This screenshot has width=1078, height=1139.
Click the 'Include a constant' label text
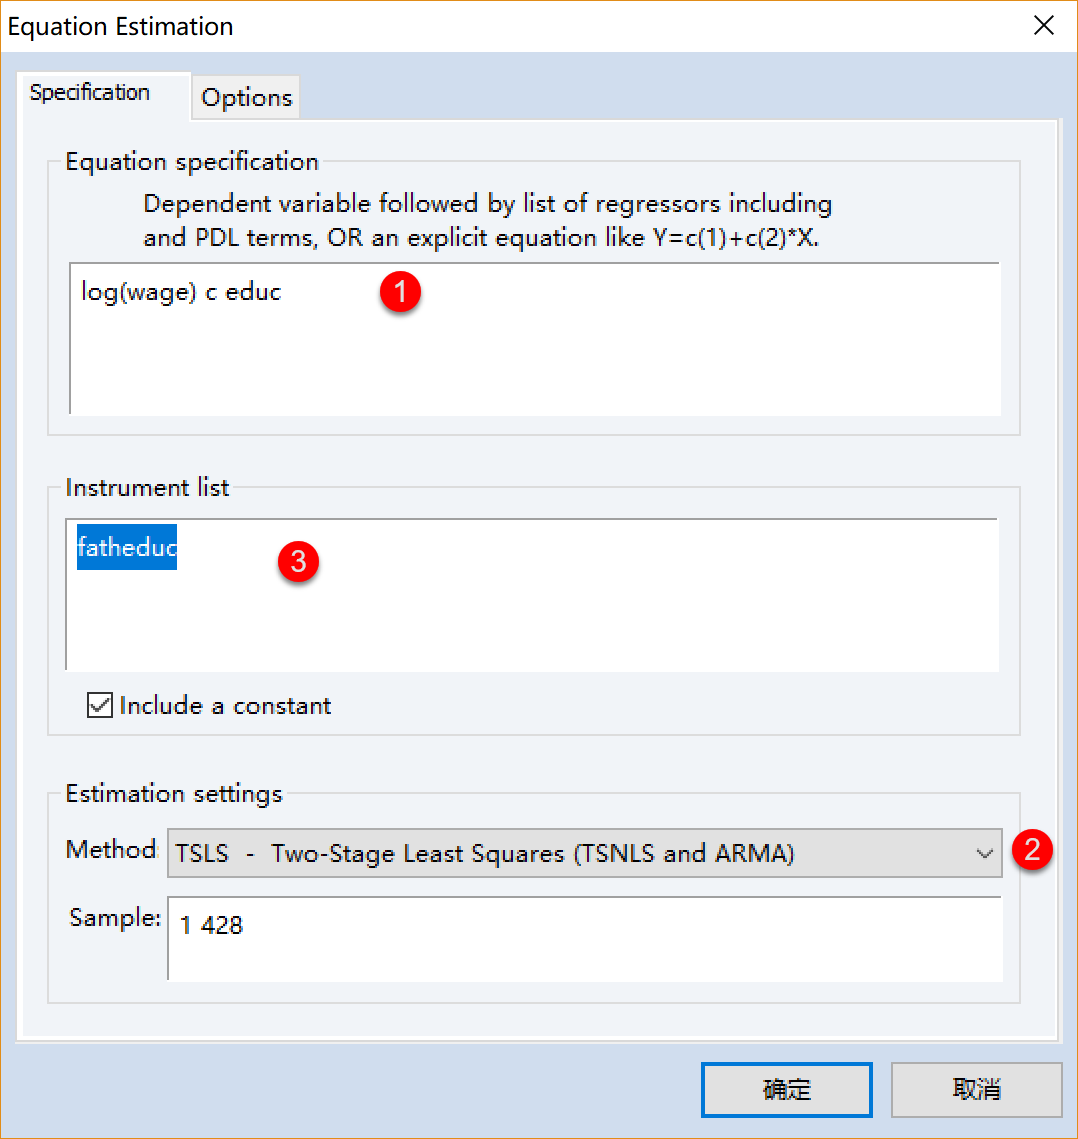pyautogui.click(x=225, y=706)
